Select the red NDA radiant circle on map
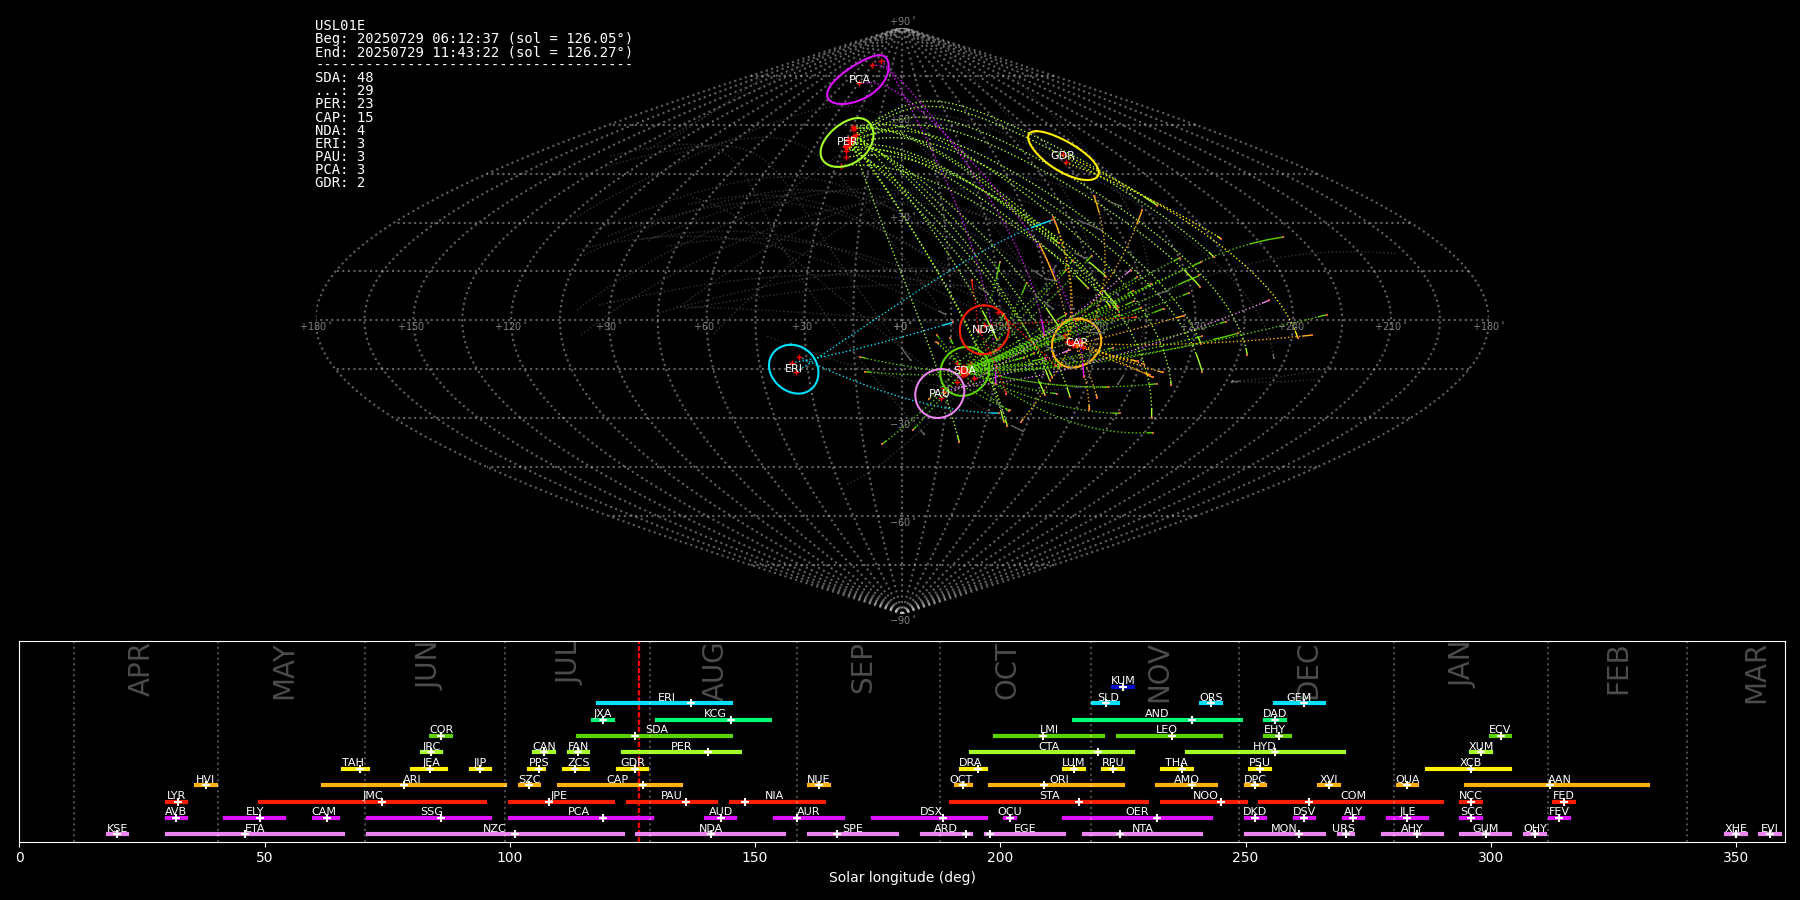The width and height of the screenshot is (1800, 900). 984,329
